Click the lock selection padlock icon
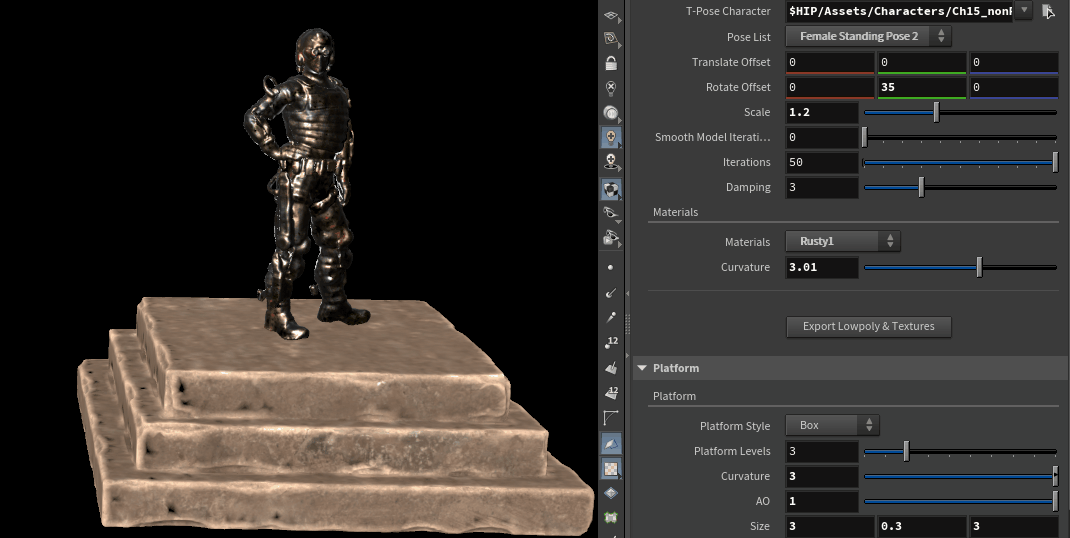Image resolution: width=1070 pixels, height=538 pixels. click(611, 62)
